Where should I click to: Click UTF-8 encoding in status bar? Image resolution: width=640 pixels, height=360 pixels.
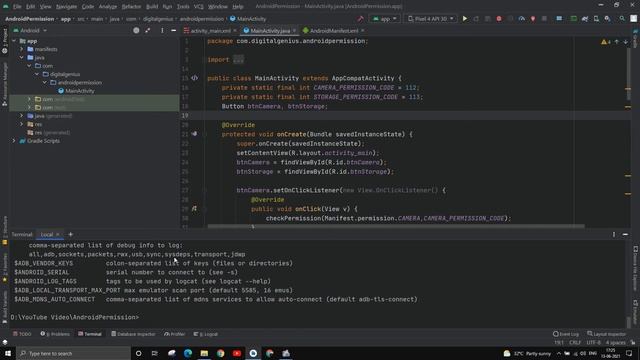(x=593, y=342)
